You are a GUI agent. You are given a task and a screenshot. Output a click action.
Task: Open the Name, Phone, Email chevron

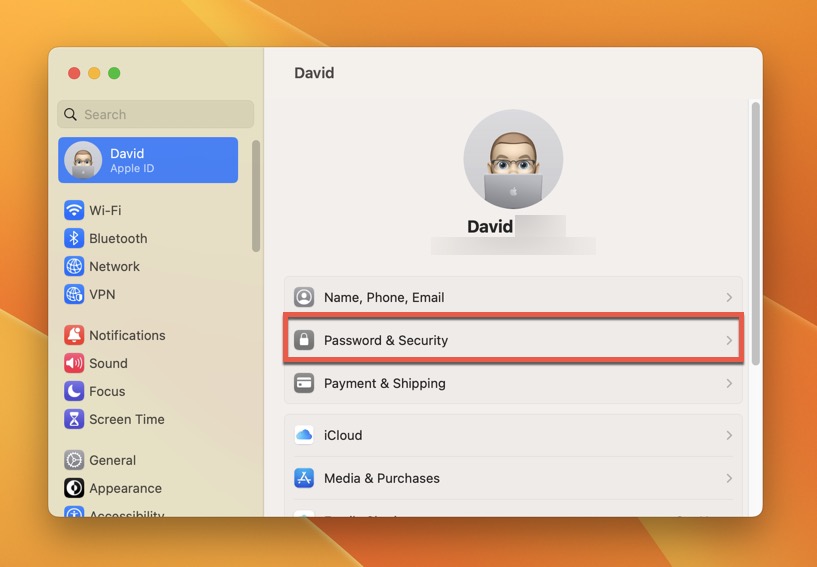click(729, 297)
